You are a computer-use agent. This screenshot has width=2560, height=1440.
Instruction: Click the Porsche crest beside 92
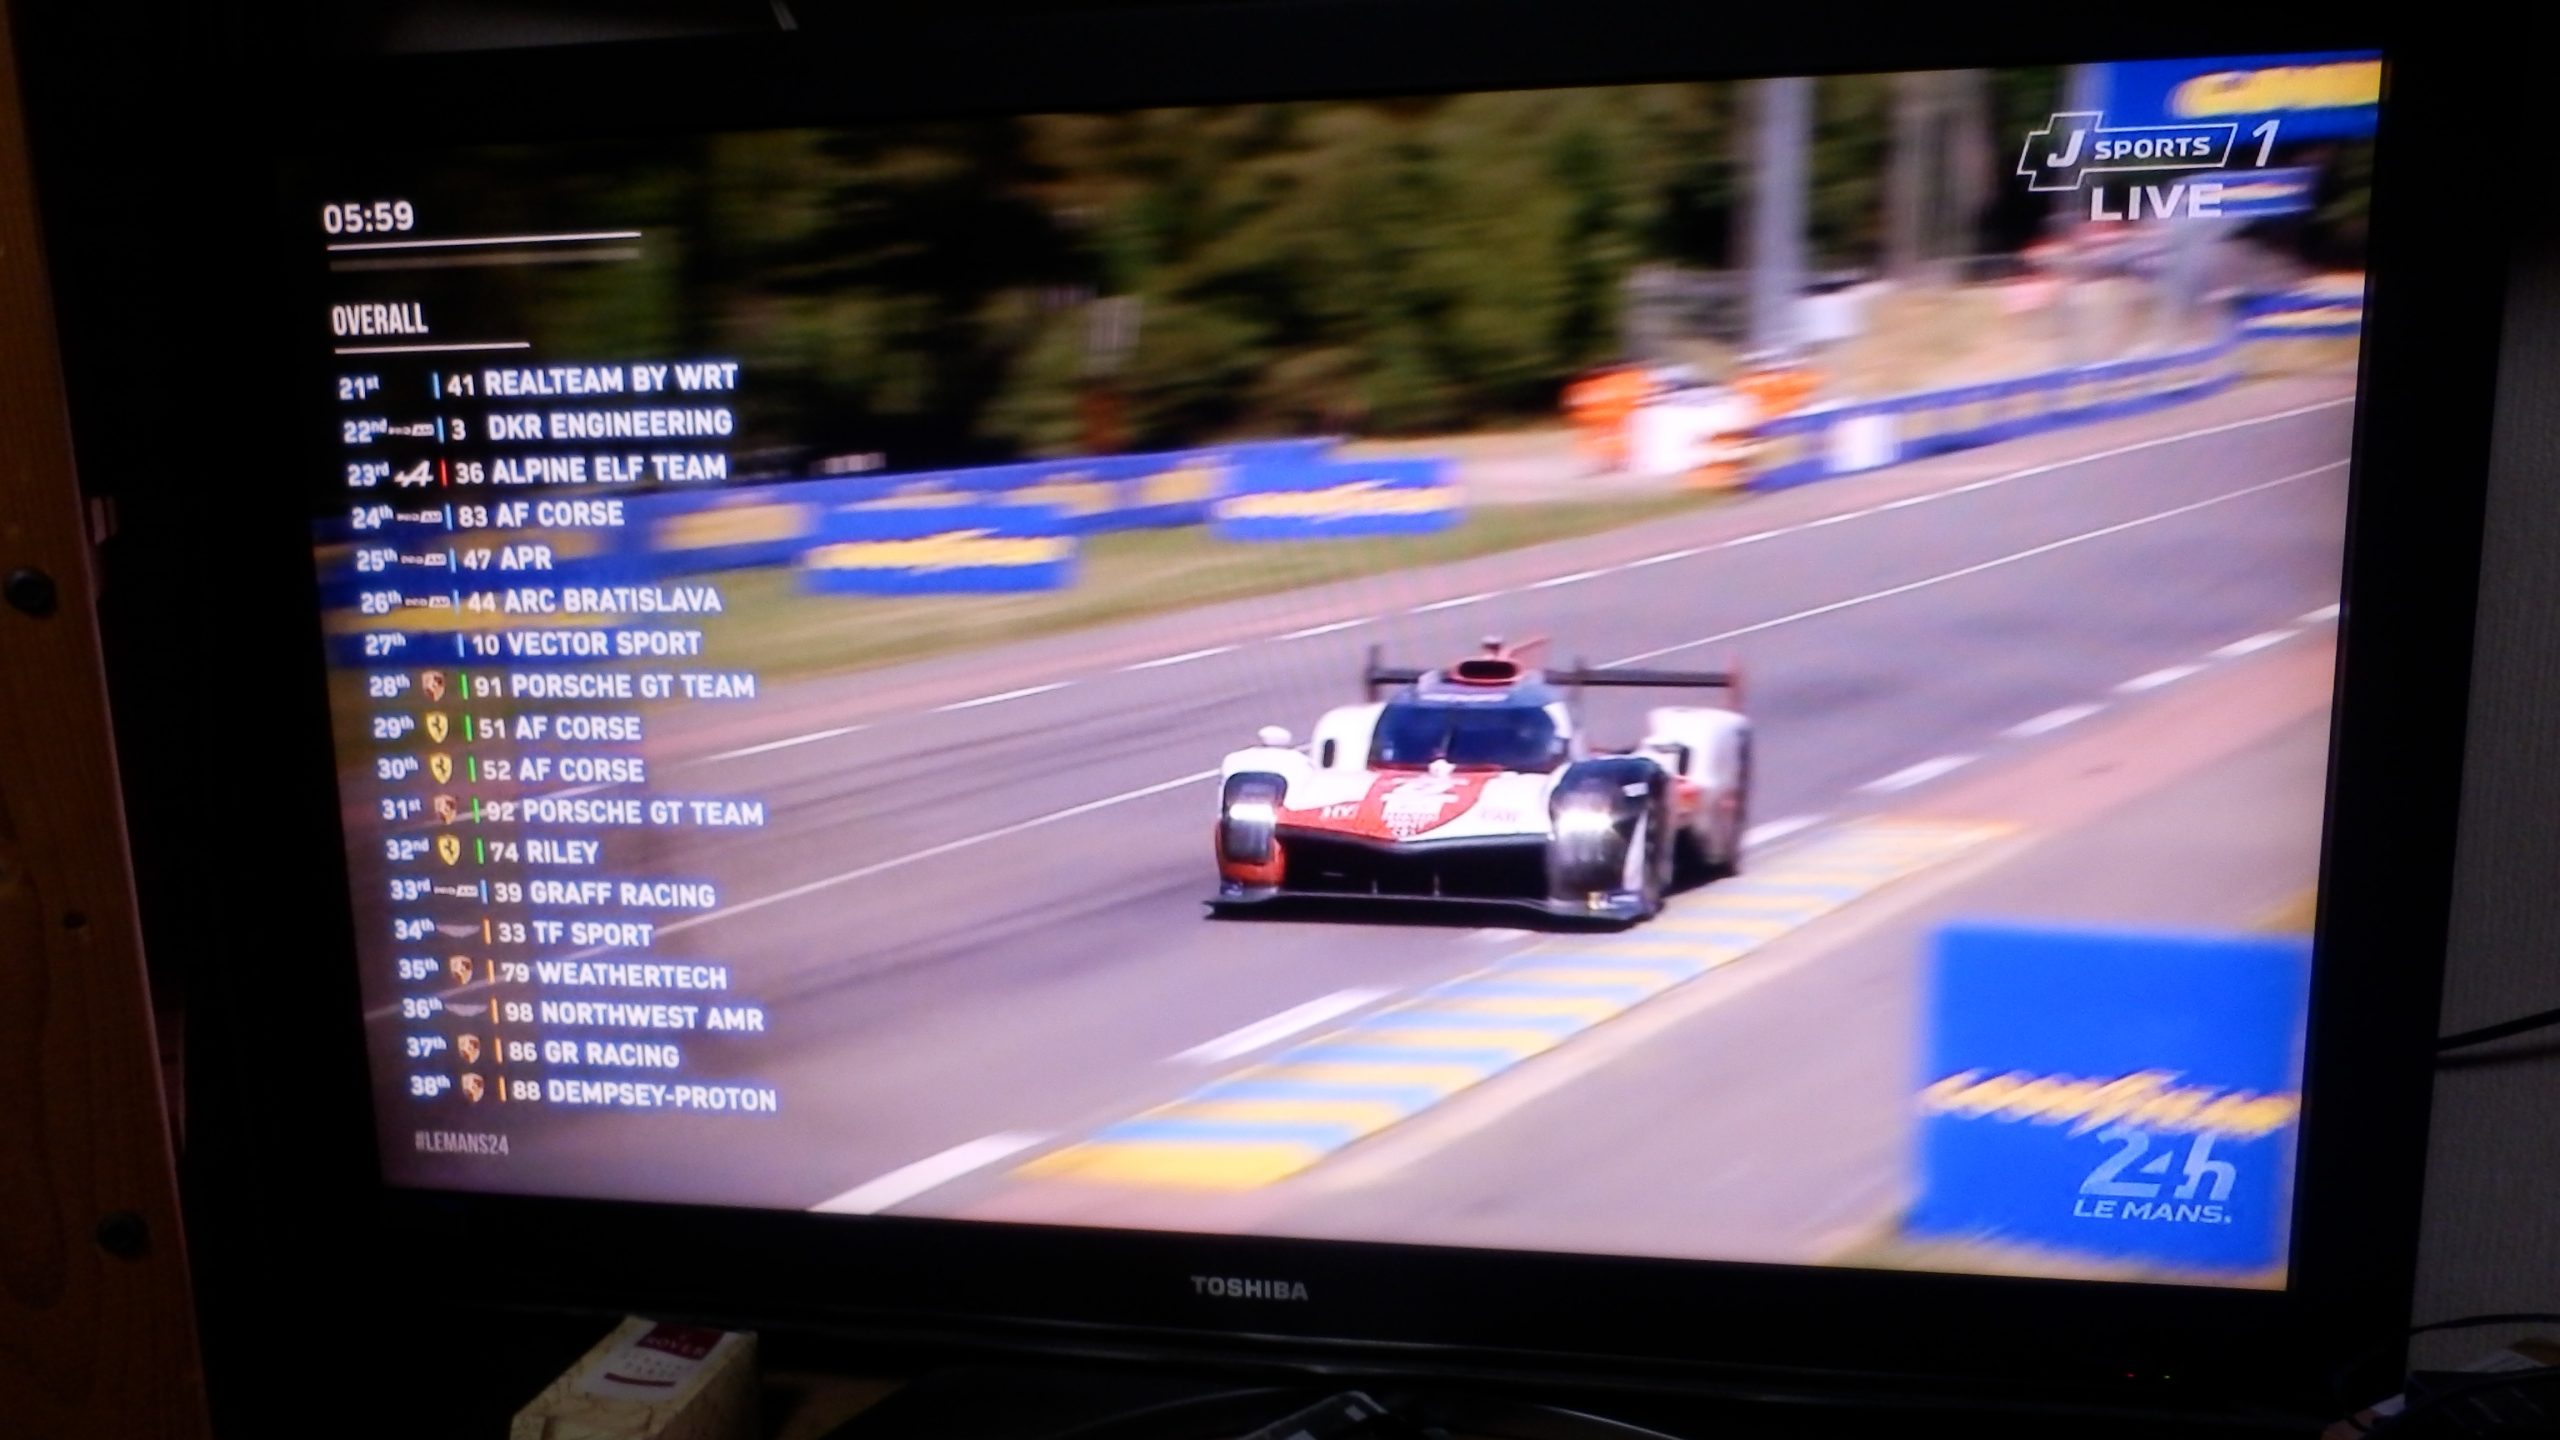446,810
